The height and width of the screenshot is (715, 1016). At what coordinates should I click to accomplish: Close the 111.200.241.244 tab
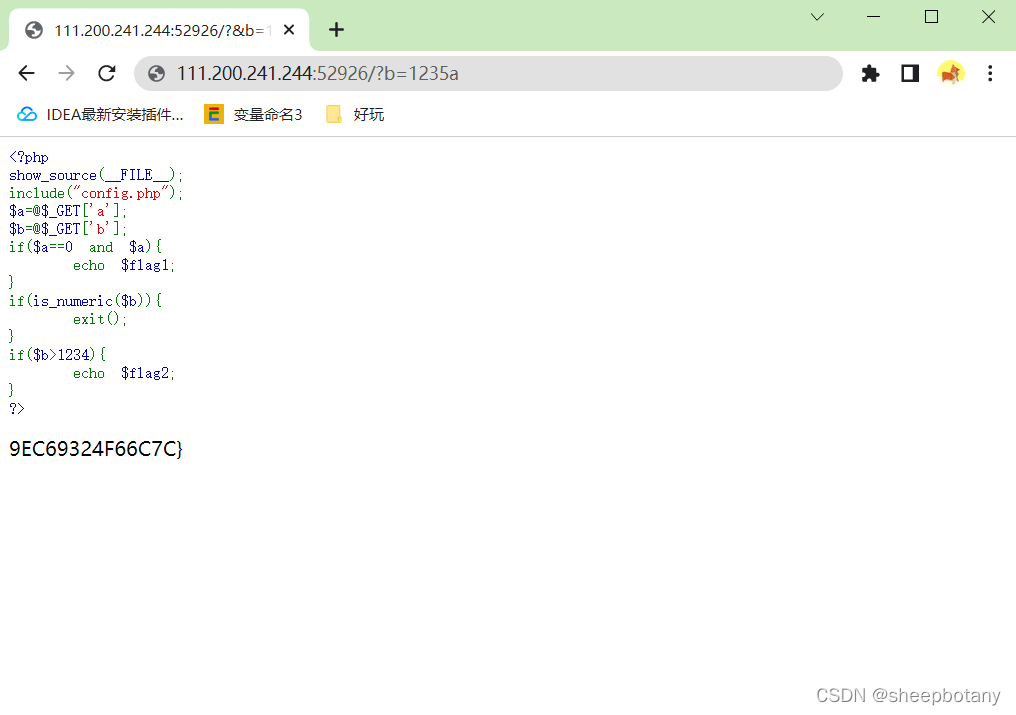pyautogui.click(x=289, y=30)
